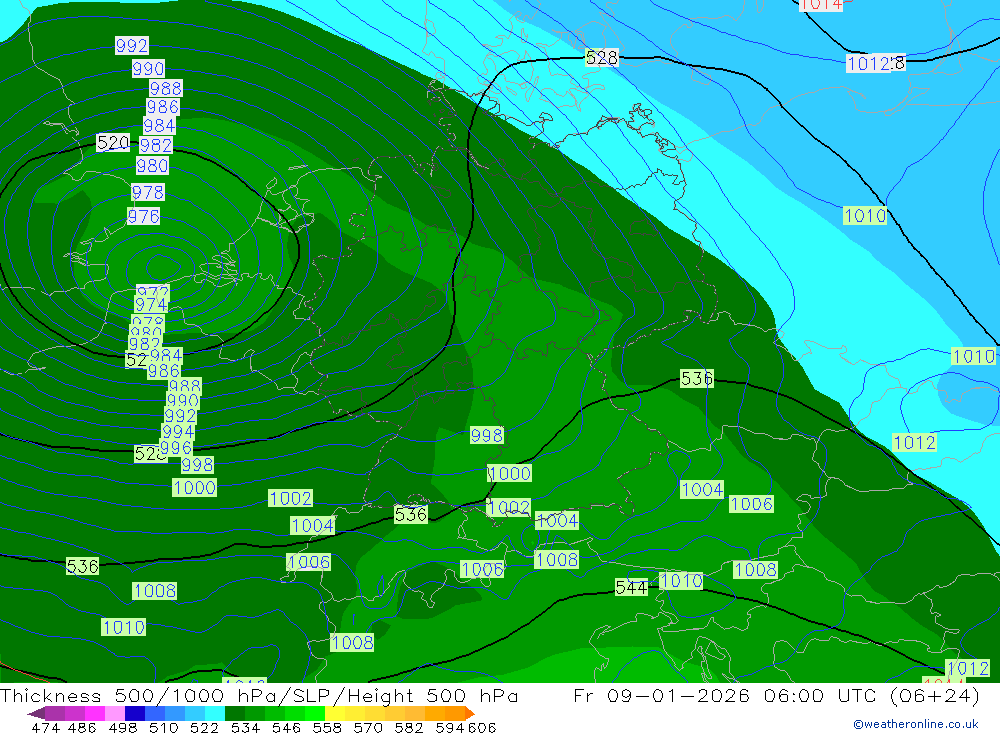This screenshot has width=1000, height=733.
Task: Click the map title 'Thickness 500/1000 hPa/SLP/Height 500 hPa'
Action: [259, 695]
